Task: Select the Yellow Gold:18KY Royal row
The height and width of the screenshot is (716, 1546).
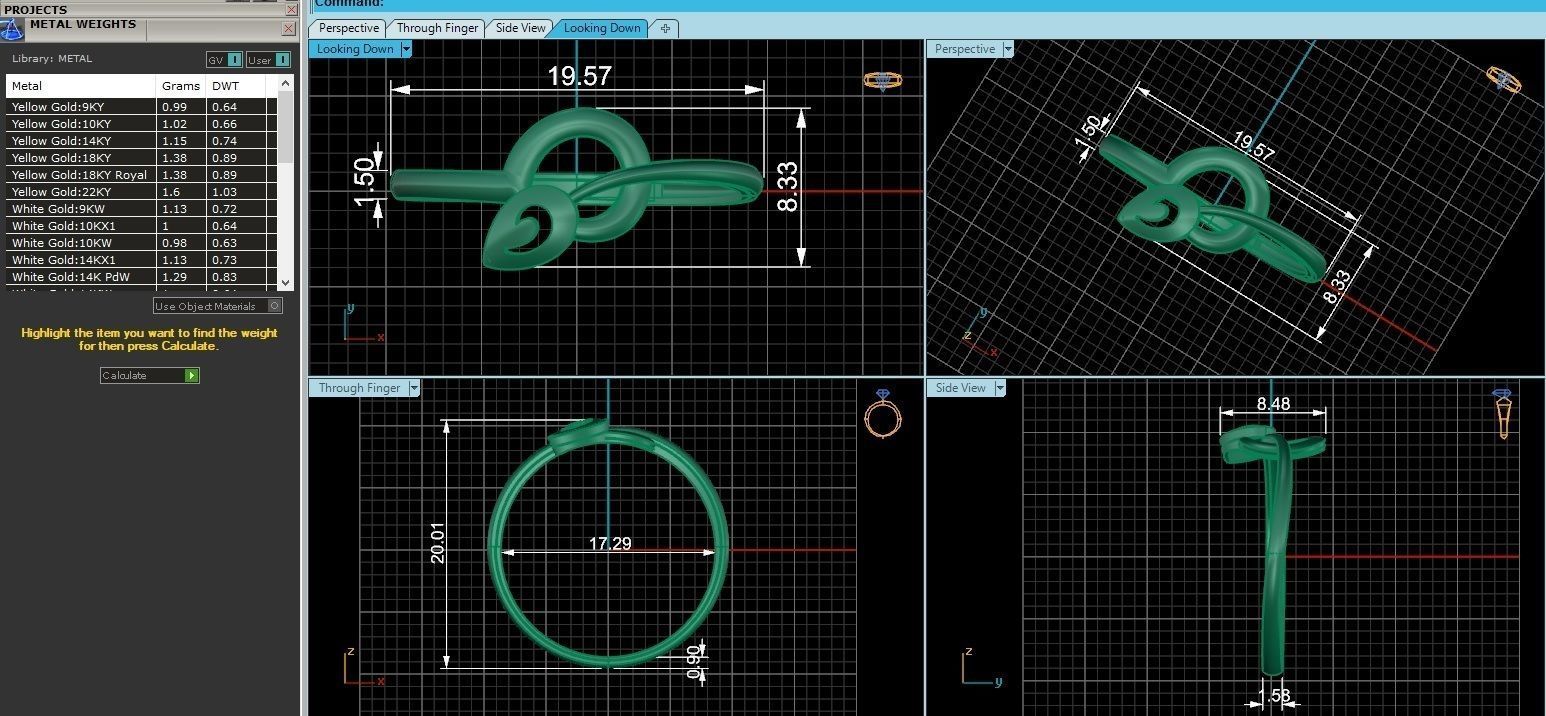Action: [142, 175]
